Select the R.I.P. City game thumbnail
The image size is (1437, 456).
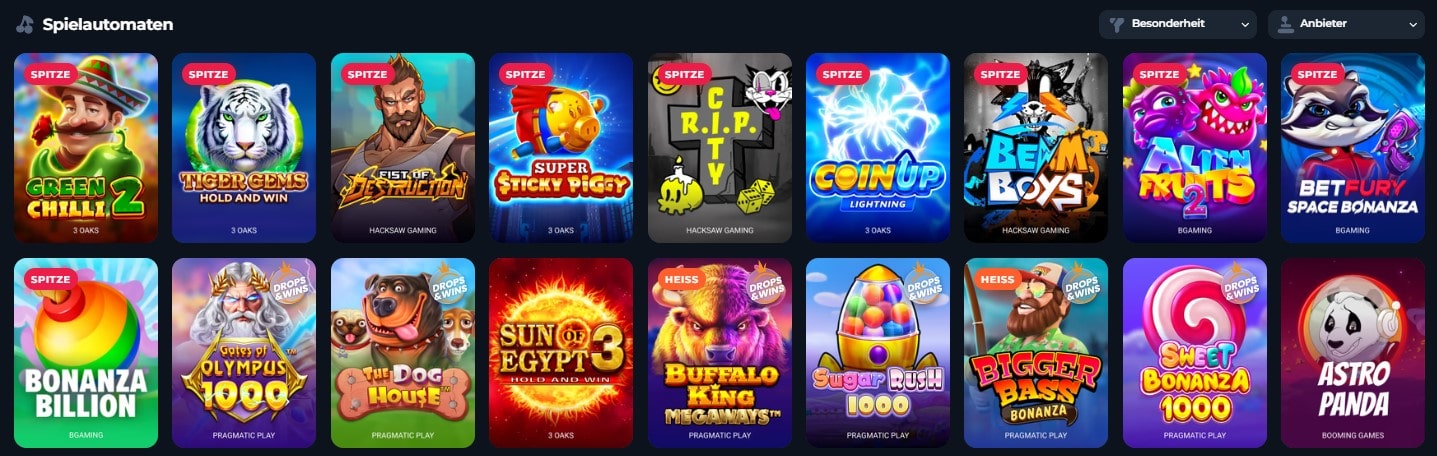(720, 148)
